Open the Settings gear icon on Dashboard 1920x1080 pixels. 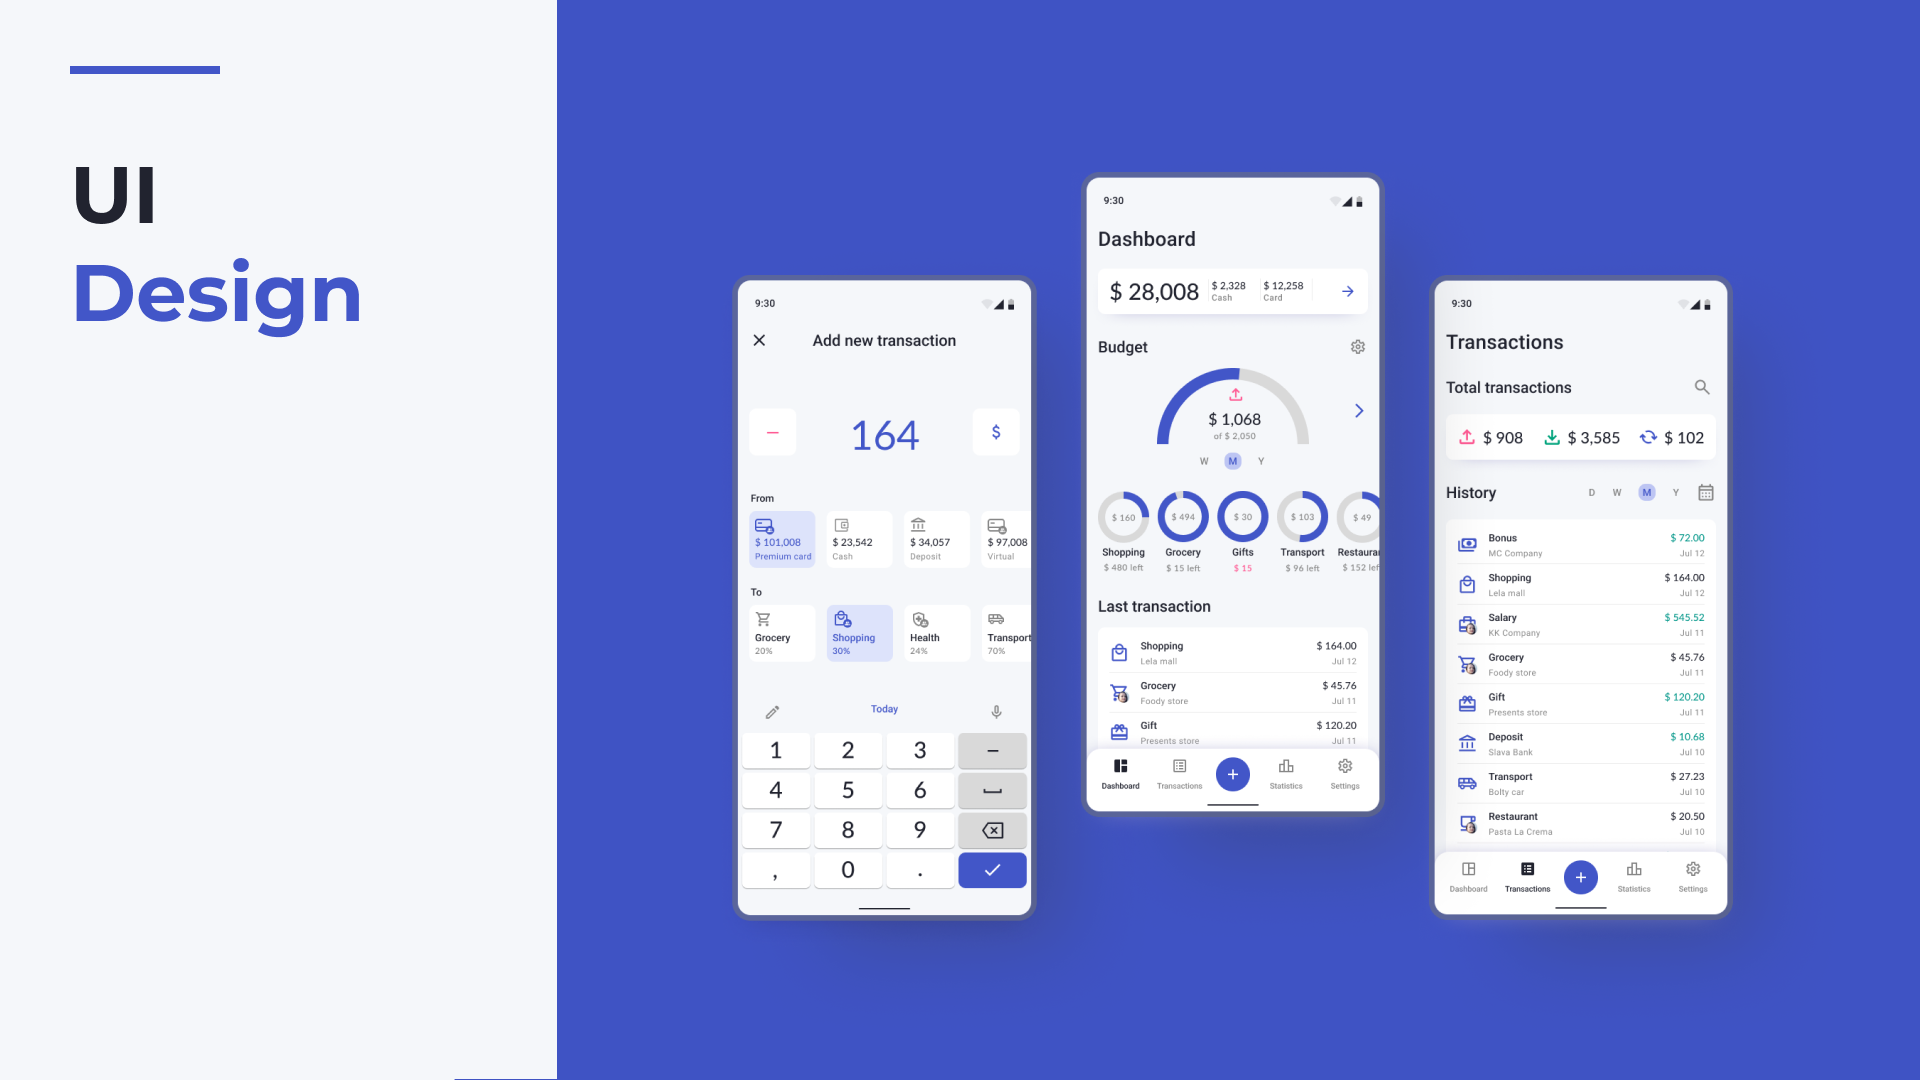[x=1358, y=347]
